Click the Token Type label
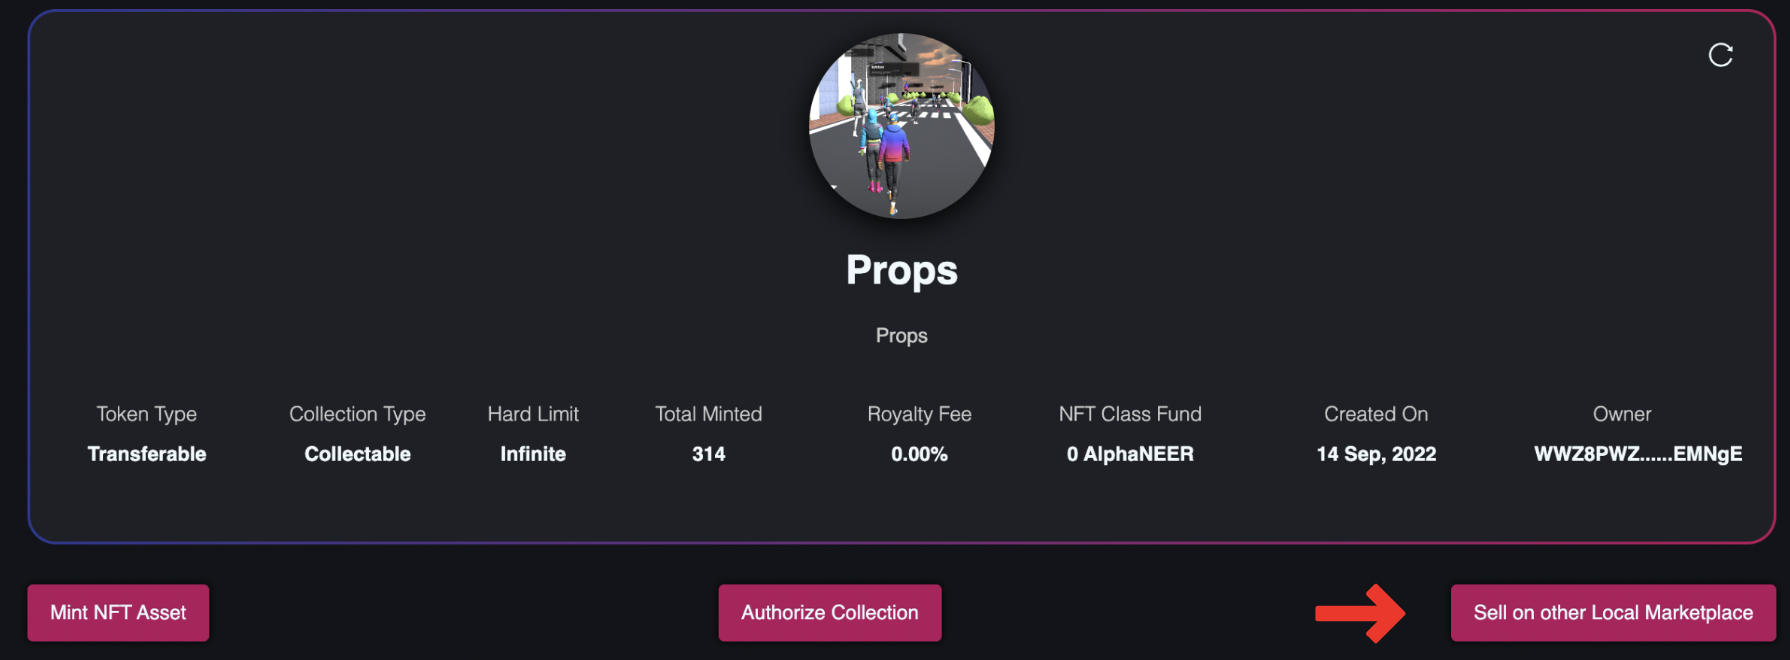The height and width of the screenshot is (660, 1790). pyautogui.click(x=147, y=414)
